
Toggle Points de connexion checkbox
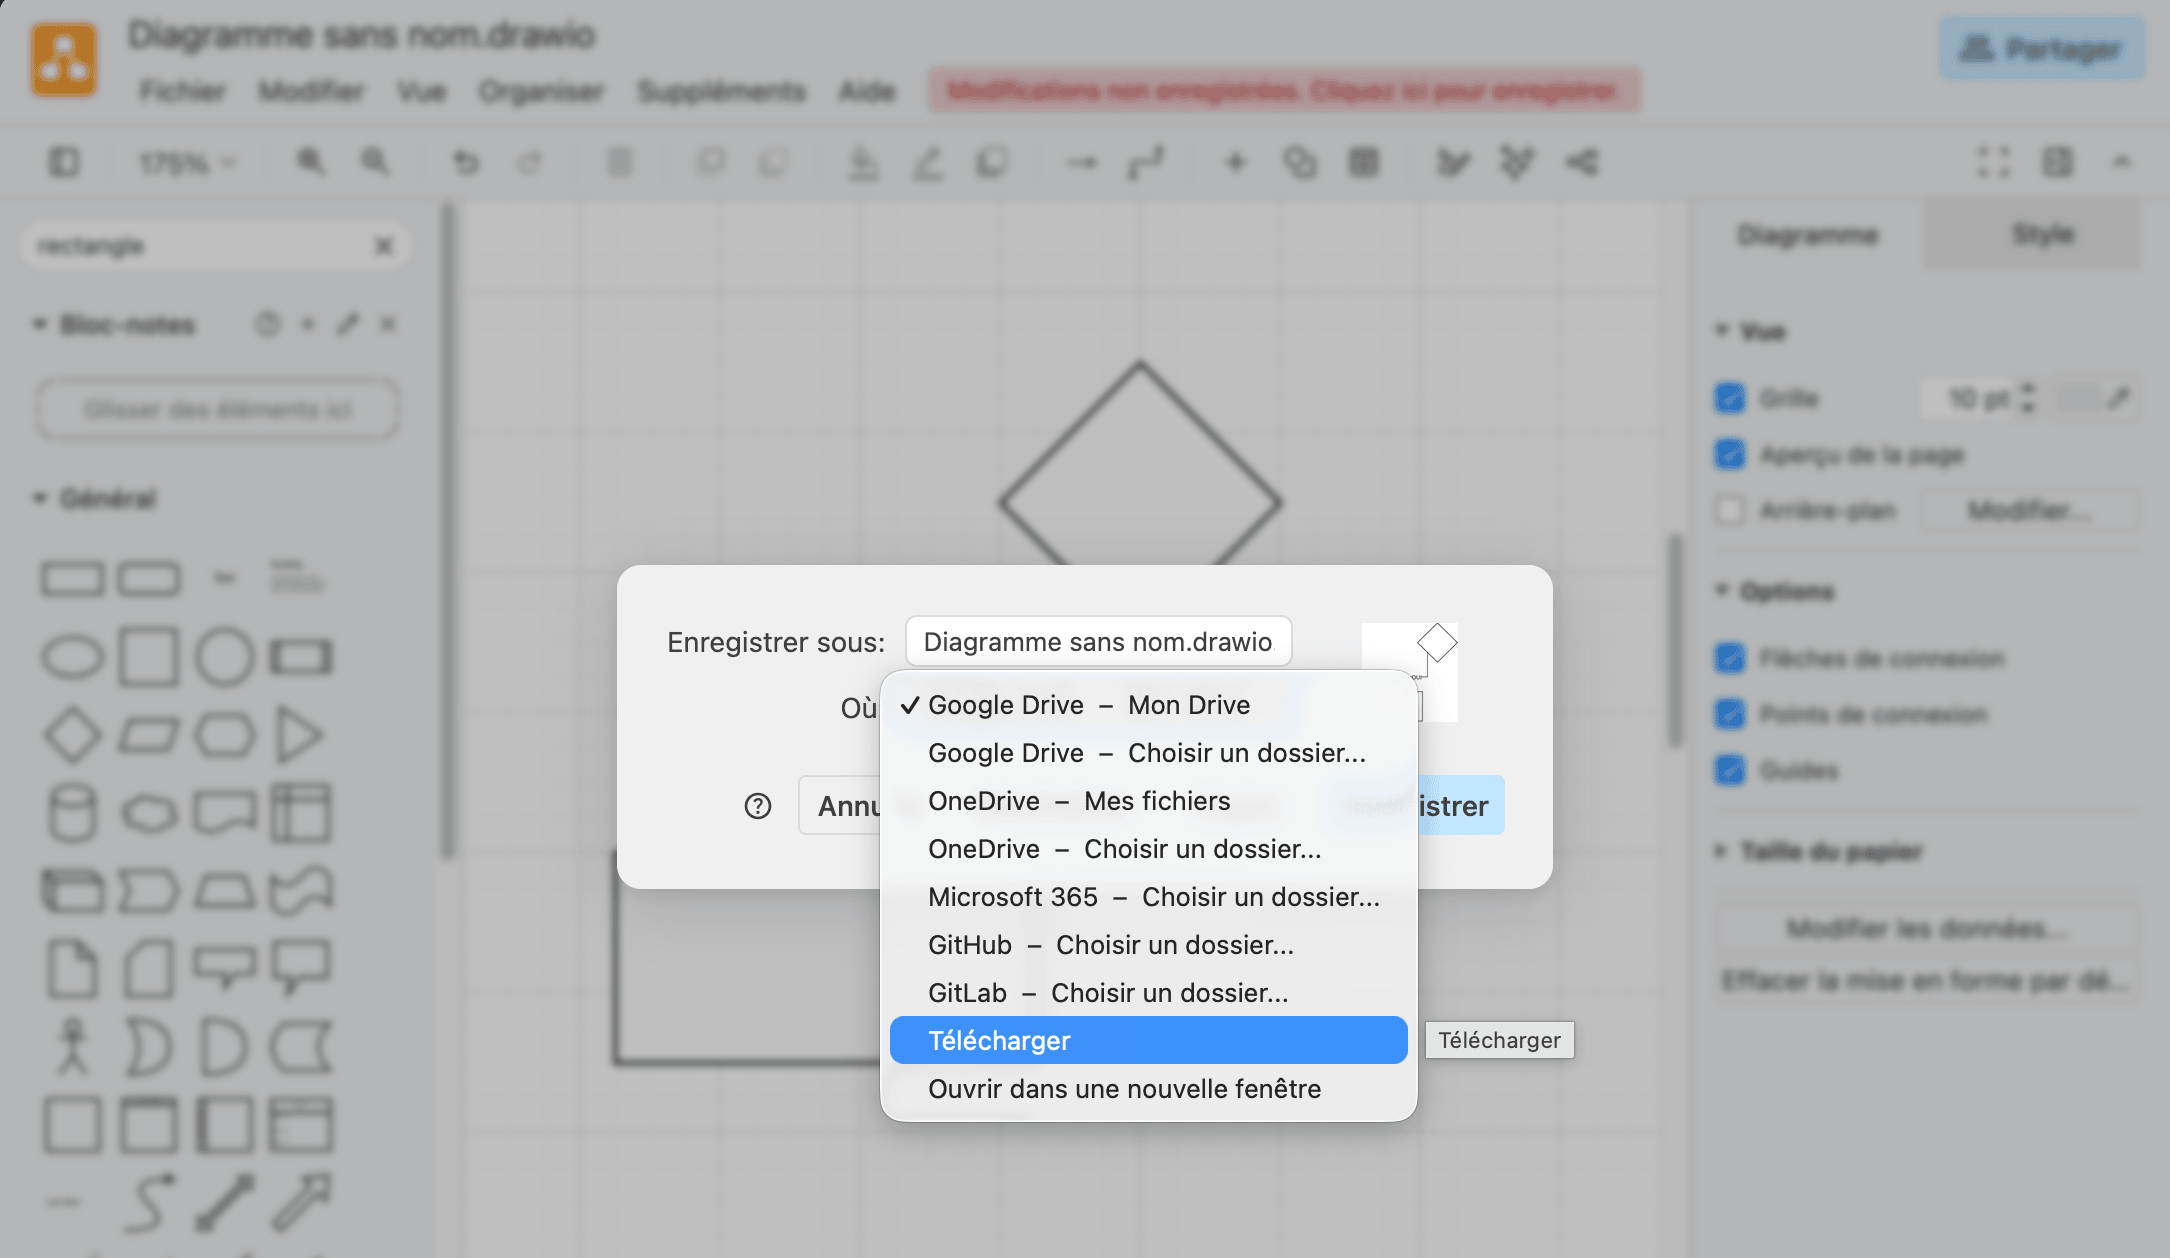(x=1729, y=714)
